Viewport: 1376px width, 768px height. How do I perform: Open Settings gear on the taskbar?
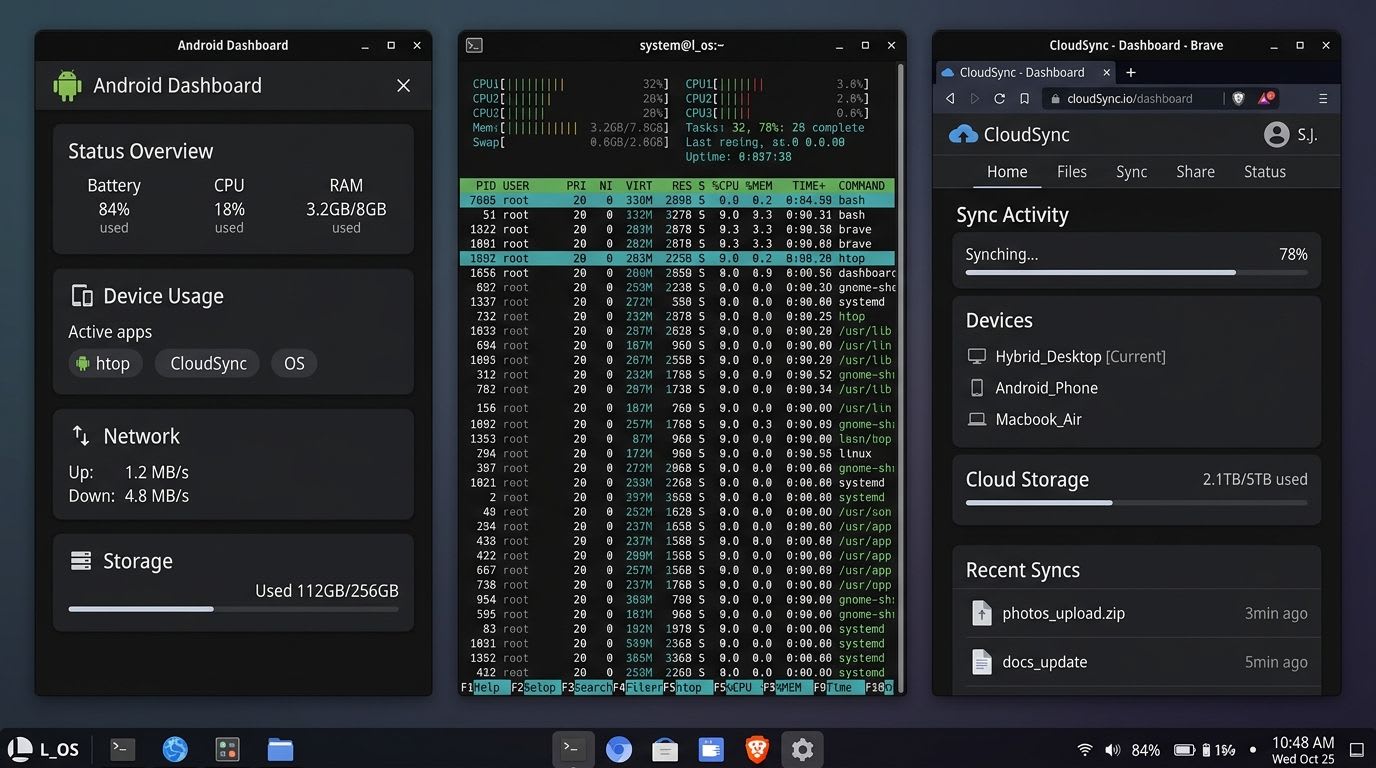[x=802, y=749]
